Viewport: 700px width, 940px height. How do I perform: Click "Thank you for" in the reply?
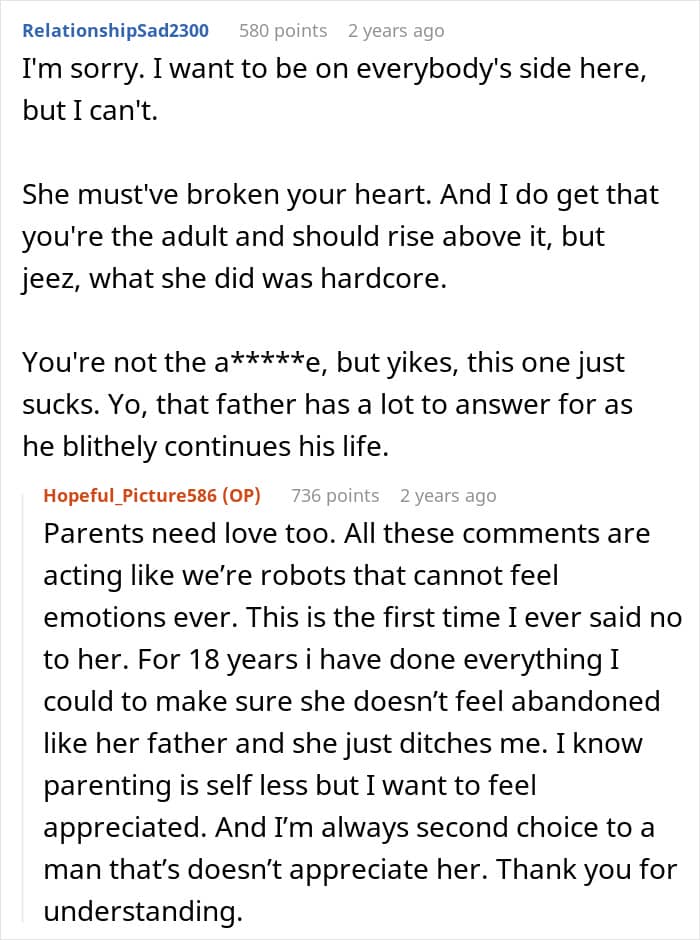coord(587,869)
